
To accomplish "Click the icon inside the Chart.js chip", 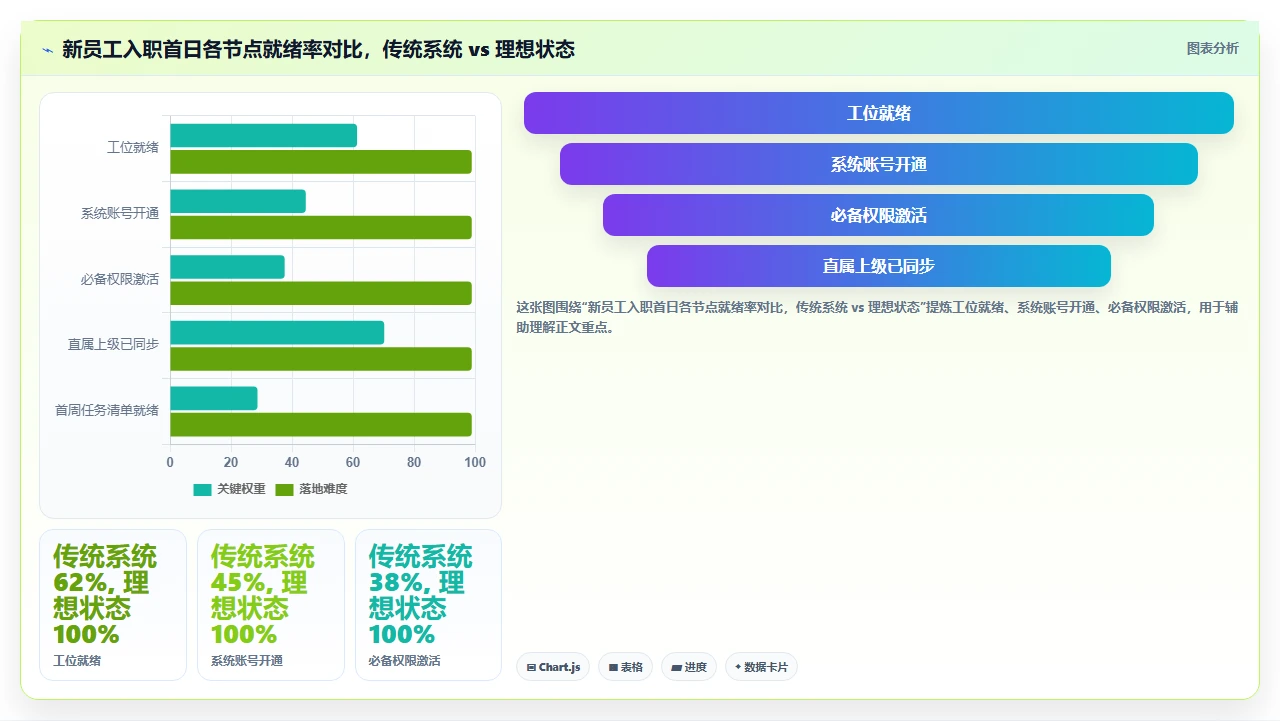I will pos(531,667).
